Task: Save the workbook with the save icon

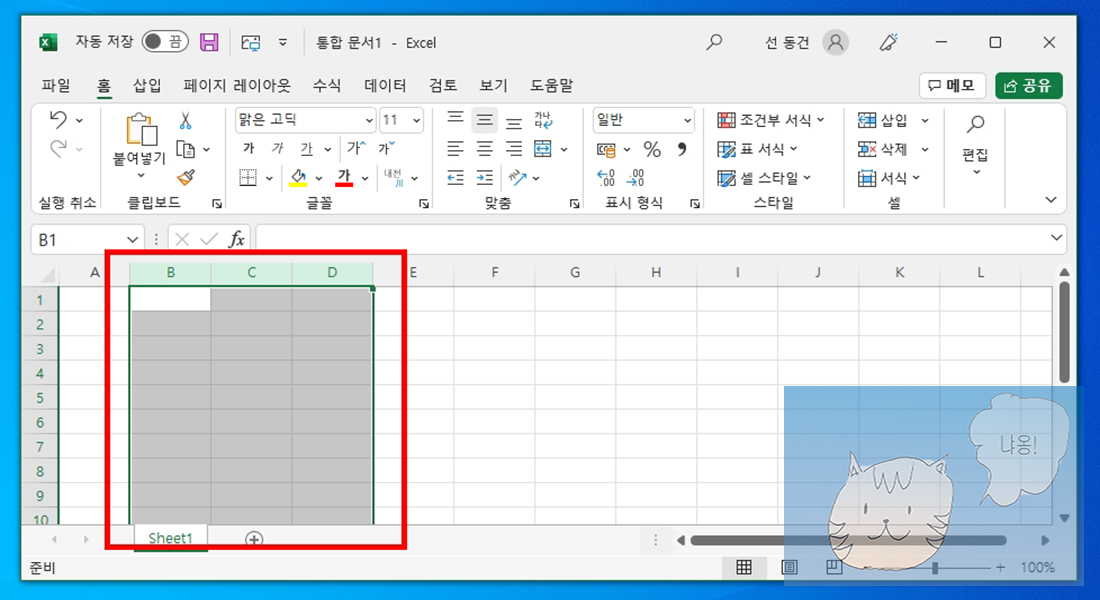Action: point(209,42)
